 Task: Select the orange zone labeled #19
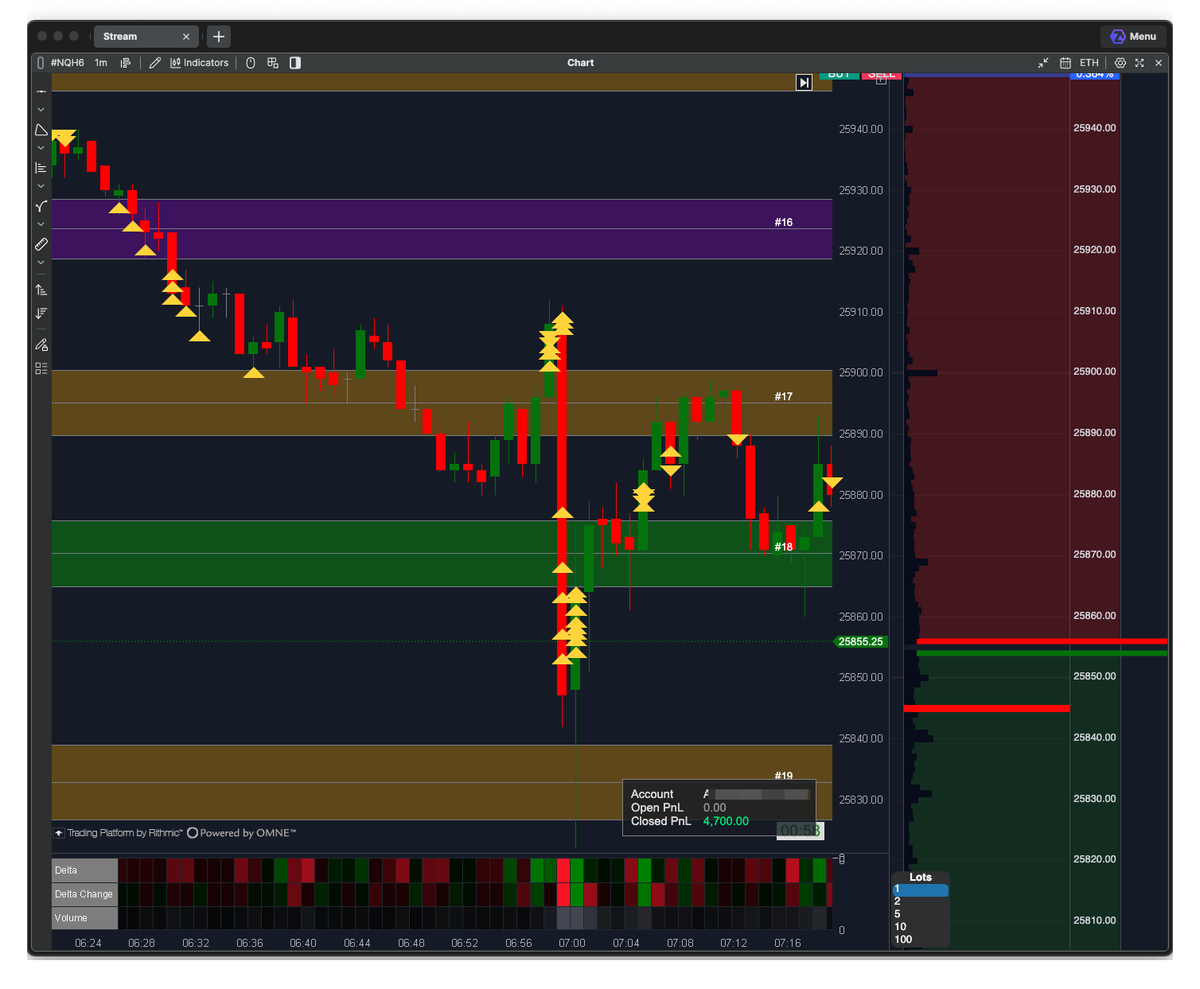point(442,782)
